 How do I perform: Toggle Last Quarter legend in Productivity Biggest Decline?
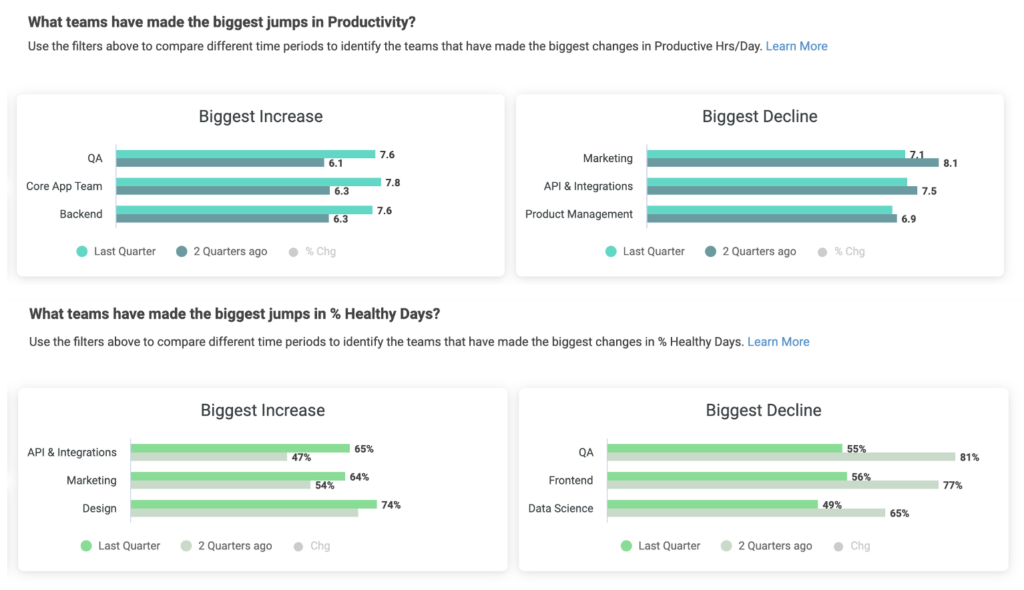(x=645, y=251)
